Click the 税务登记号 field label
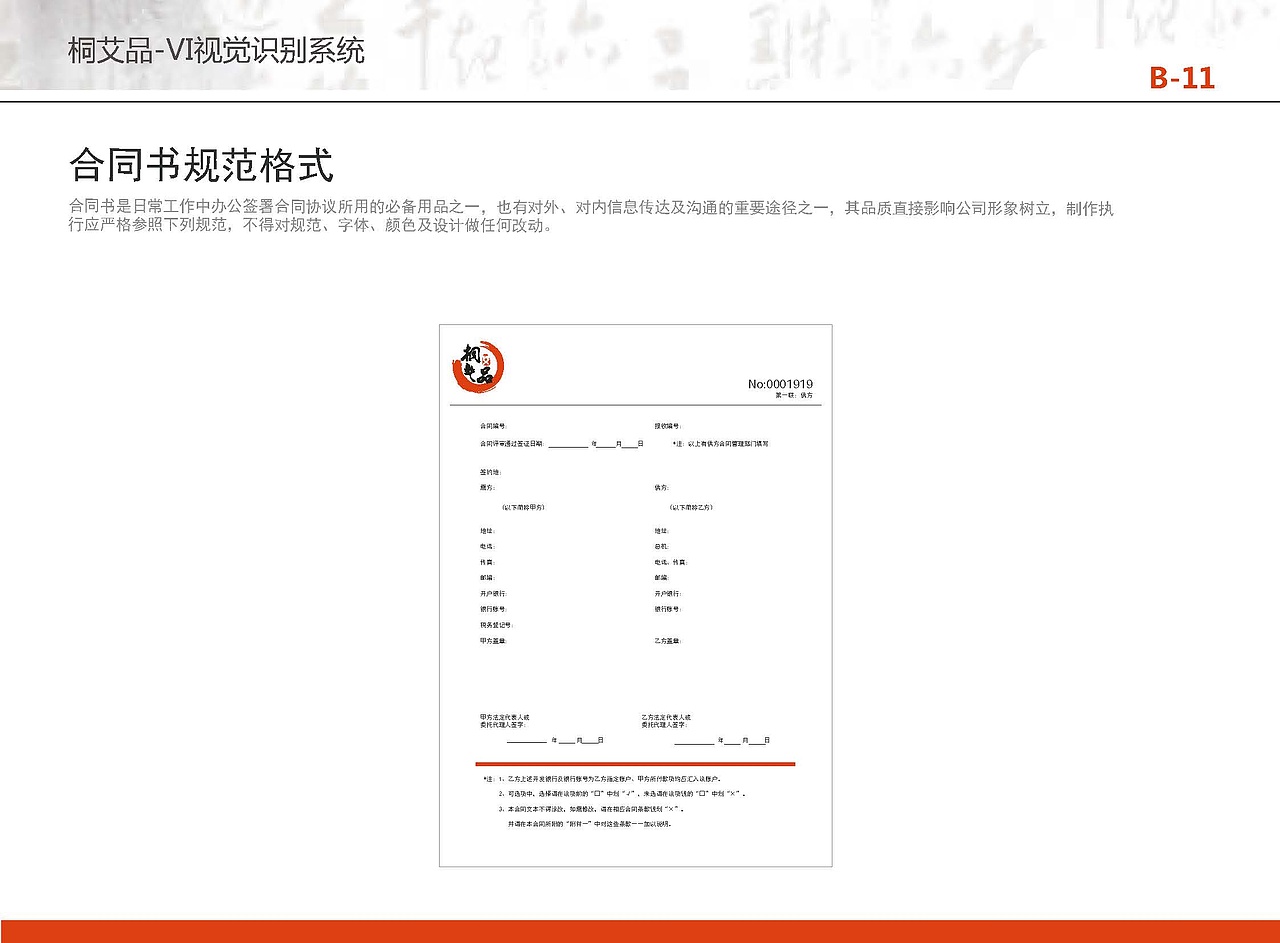This screenshot has height=943, width=1280. click(x=496, y=625)
